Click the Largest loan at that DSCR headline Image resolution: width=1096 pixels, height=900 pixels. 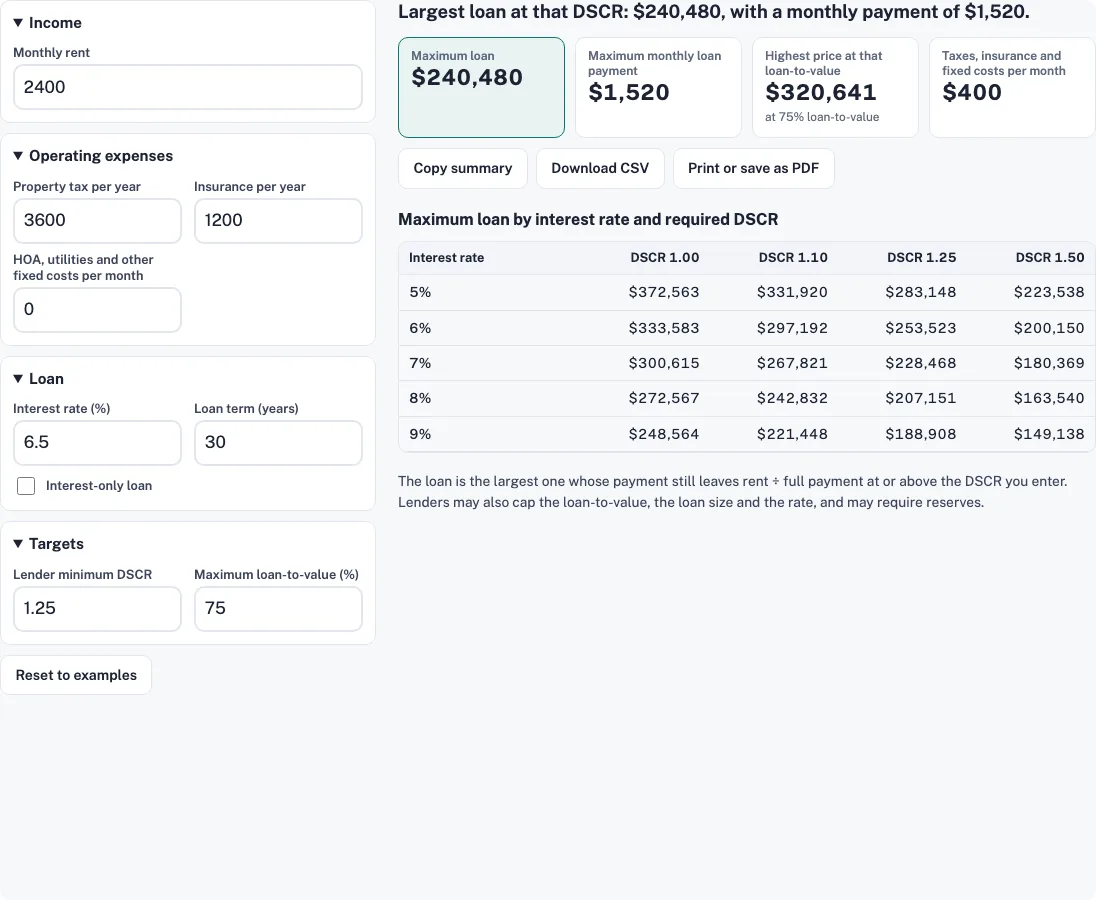[714, 12]
